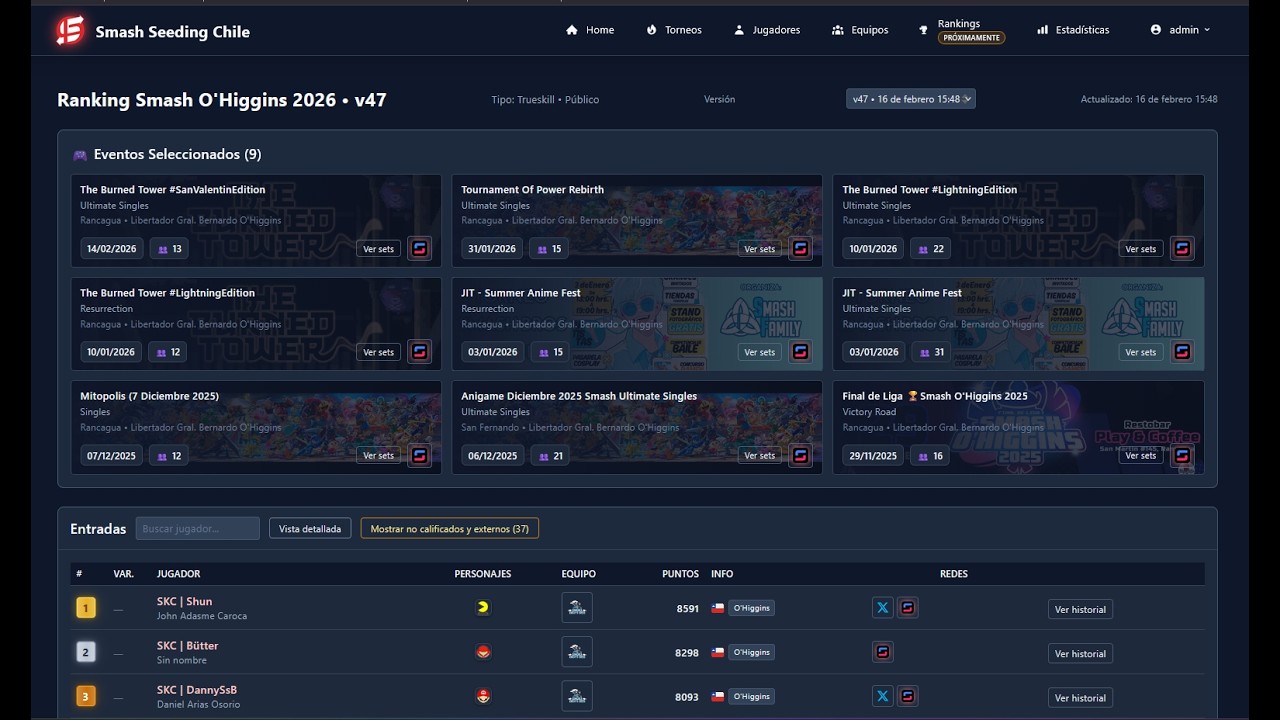The height and width of the screenshot is (720, 1280).
Task: Click DannySsB's character icon
Action: pos(483,696)
